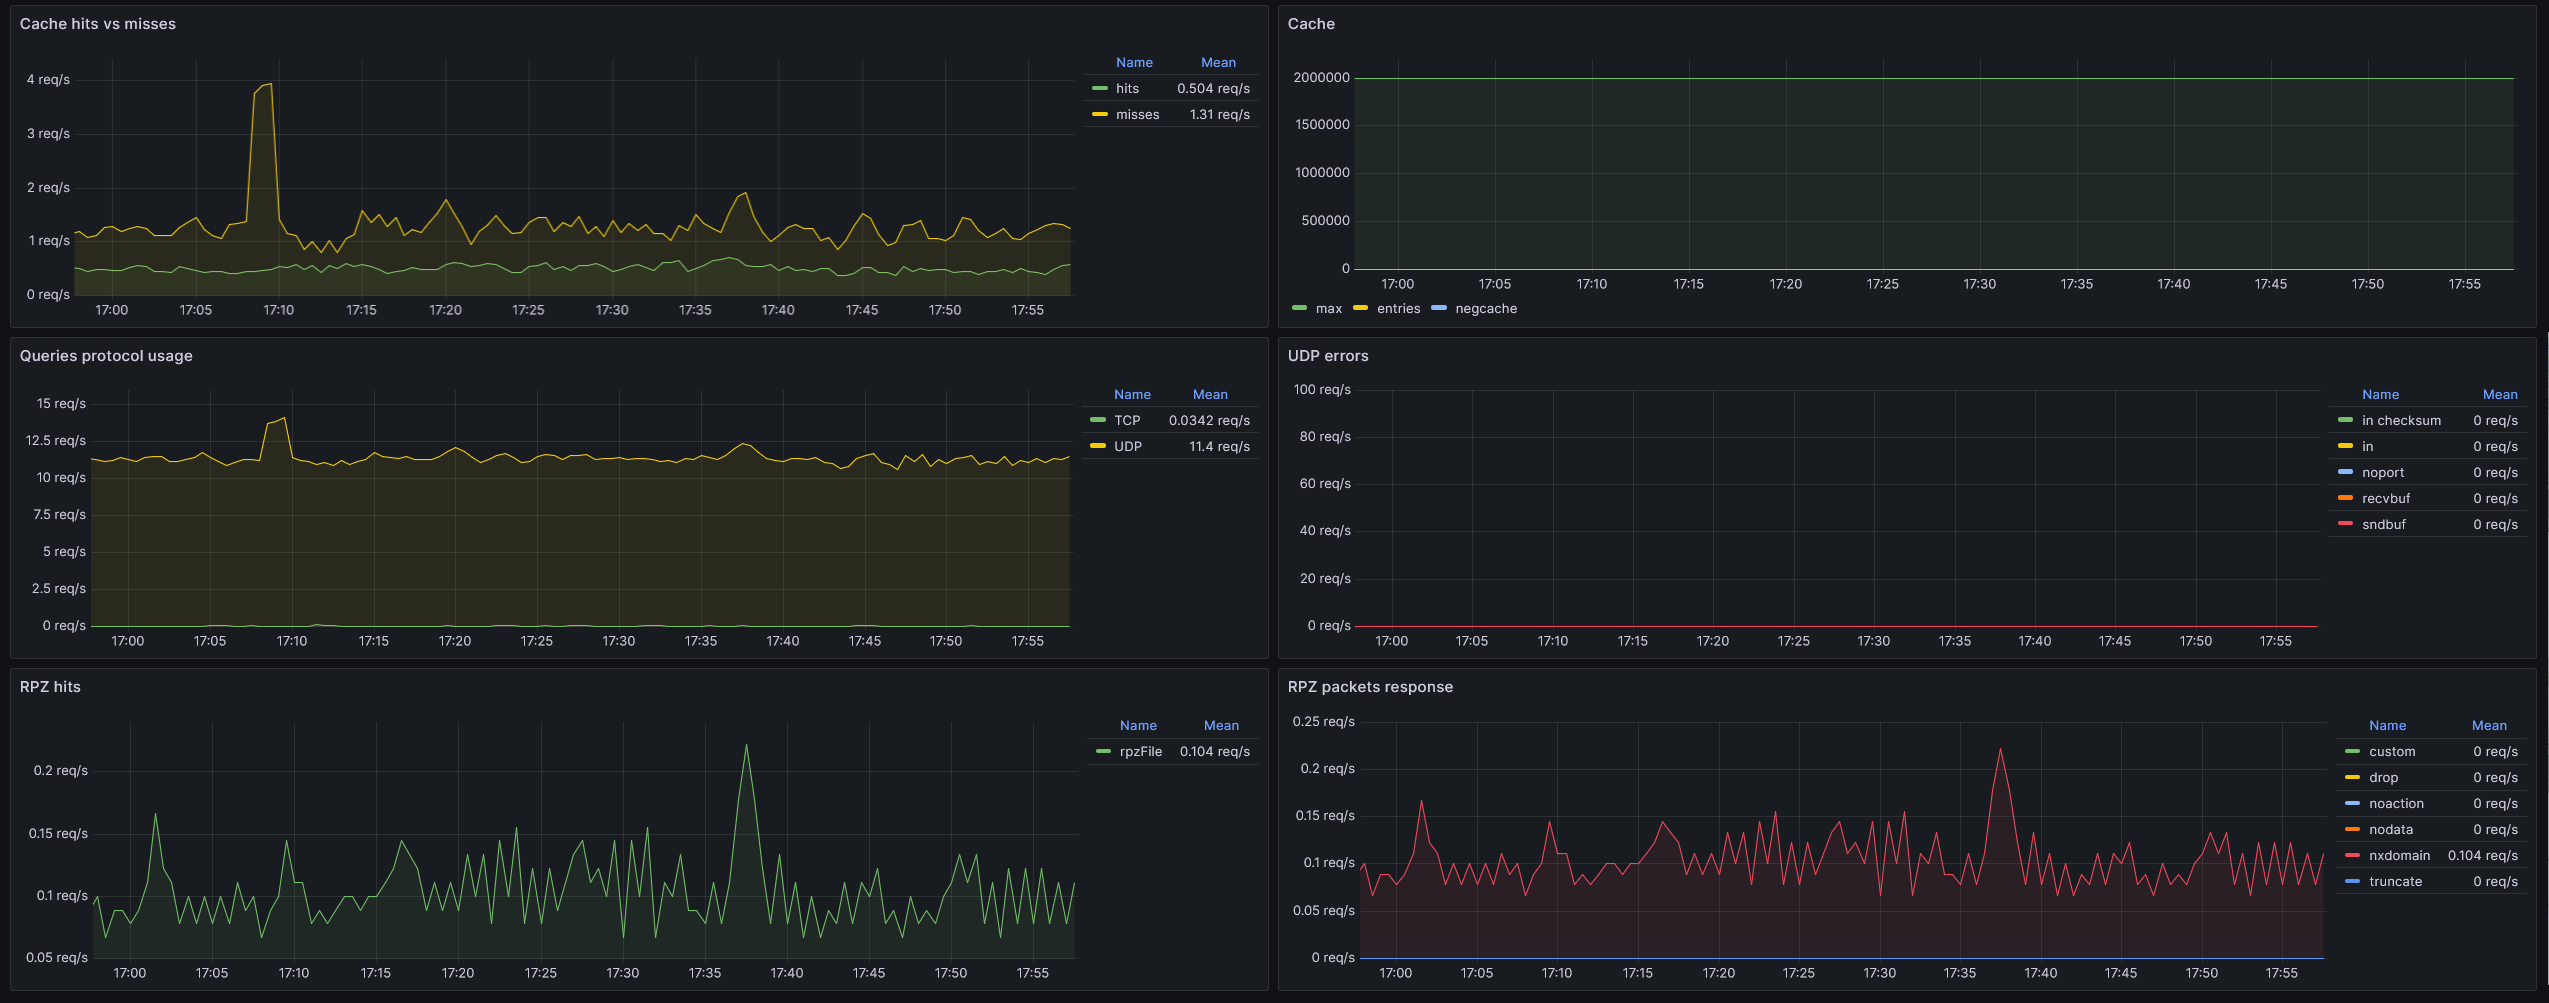2549x1003 pixels.
Task: Sort RPZ hits legend by Mean header
Action: 1221,726
